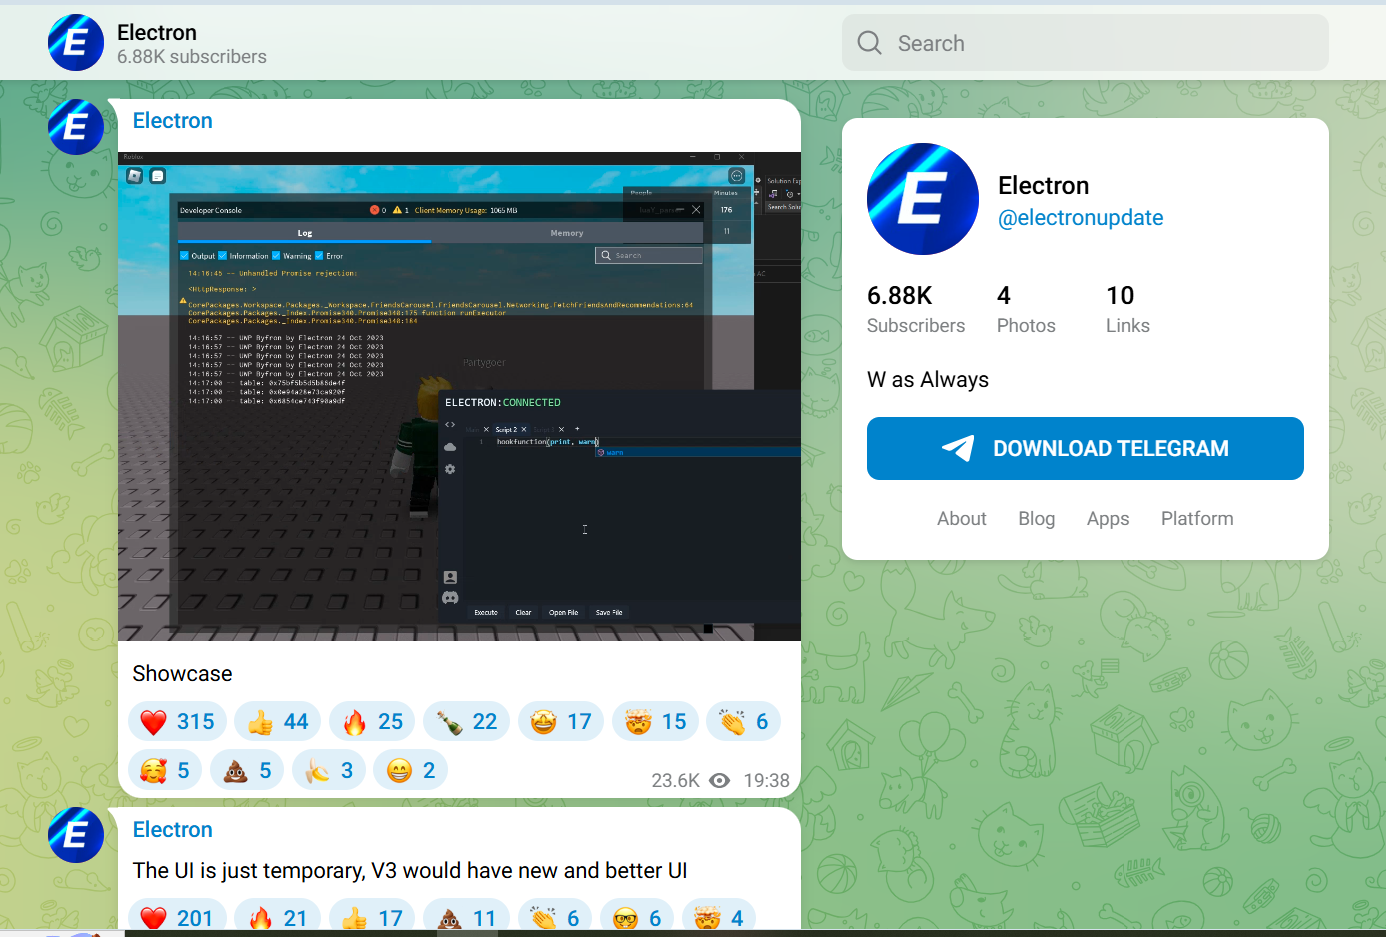Click the Electron channel logo in header
This screenshot has height=937, width=1386.
click(x=75, y=43)
